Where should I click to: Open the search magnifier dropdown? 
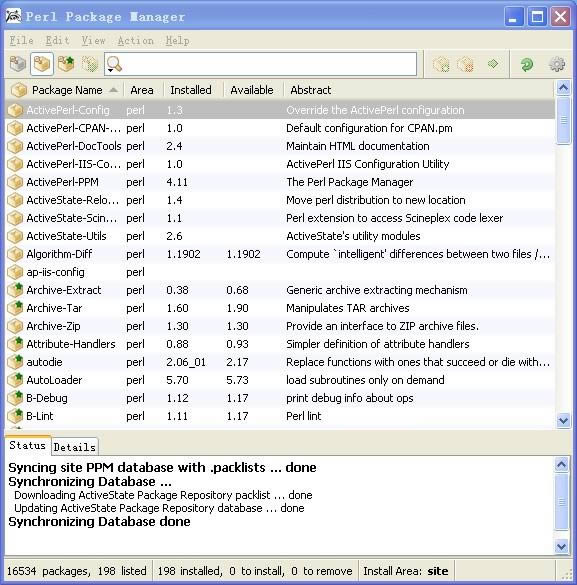114,64
